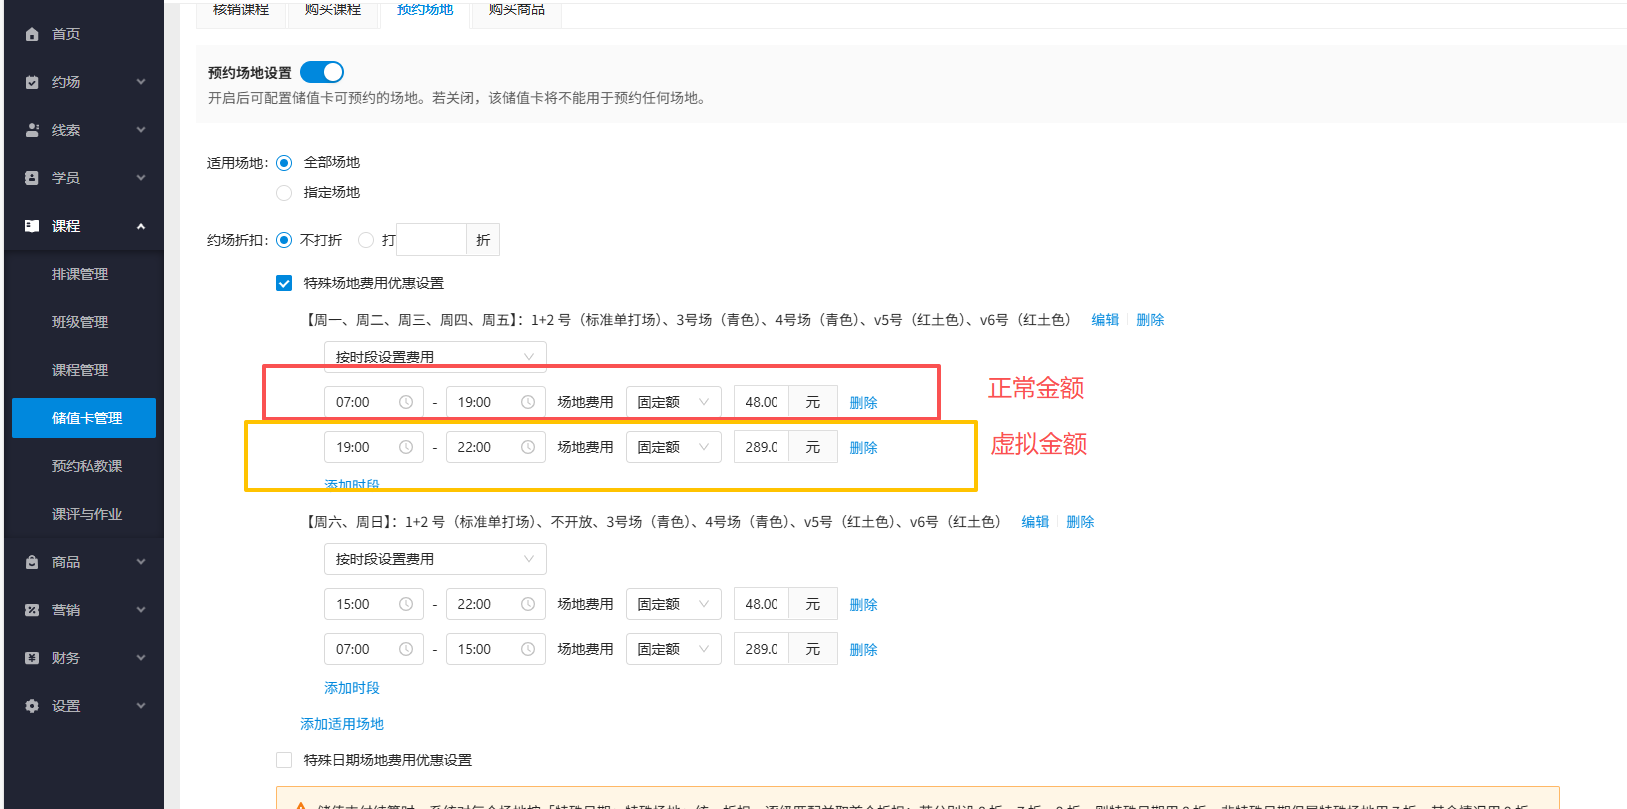Open the weekday 按时段设置费用 dropdown
Image resolution: width=1627 pixels, height=809 pixels.
[435, 357]
